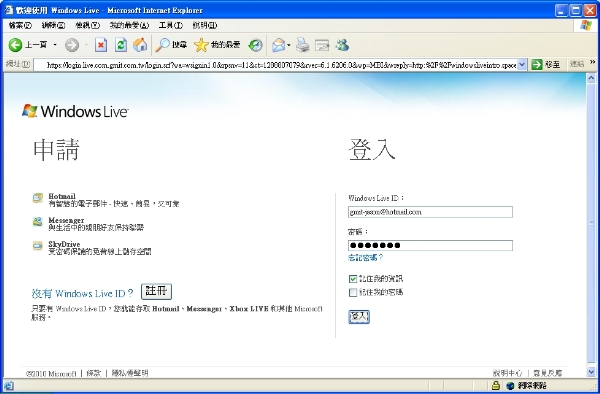The height and width of the screenshot is (394, 600).
Task: Open the Messenger toolbar icon
Action: (342, 45)
